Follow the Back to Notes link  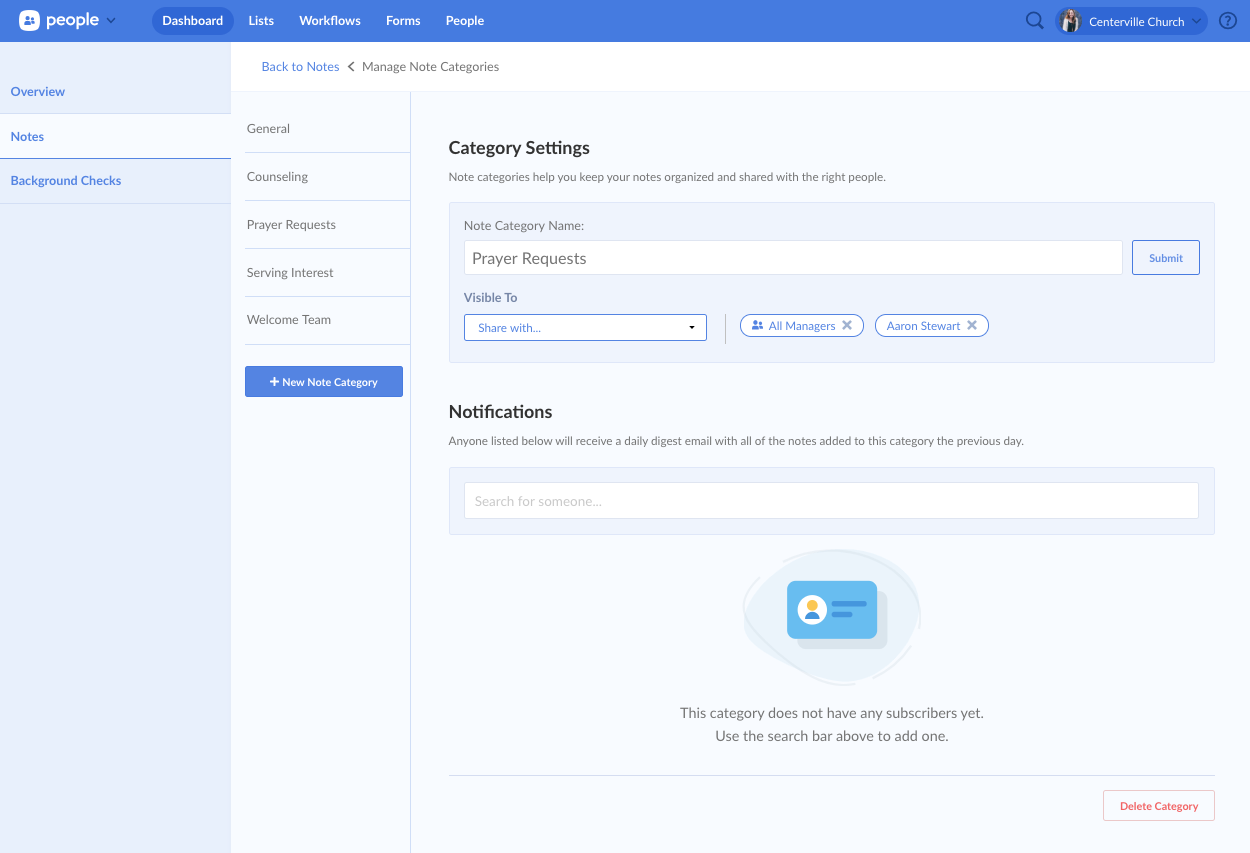(300, 67)
